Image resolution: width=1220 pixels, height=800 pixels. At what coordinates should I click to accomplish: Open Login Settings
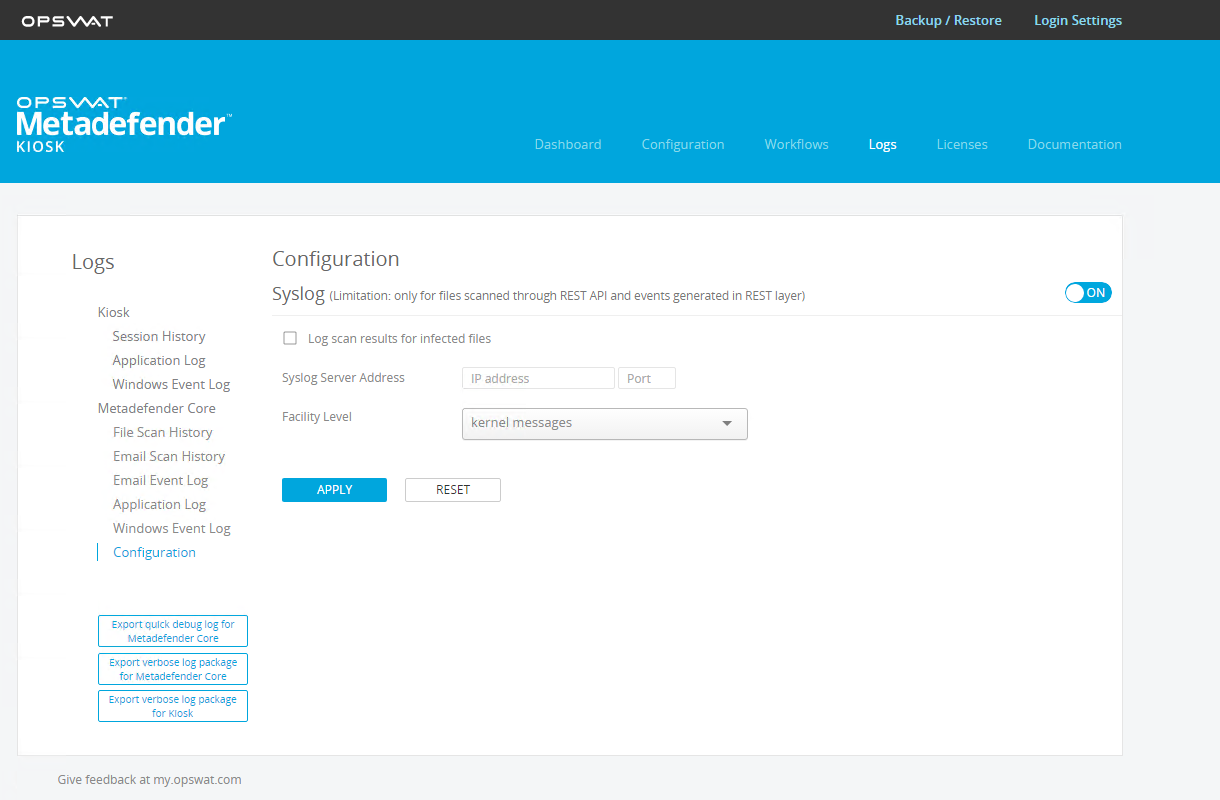coord(1078,20)
